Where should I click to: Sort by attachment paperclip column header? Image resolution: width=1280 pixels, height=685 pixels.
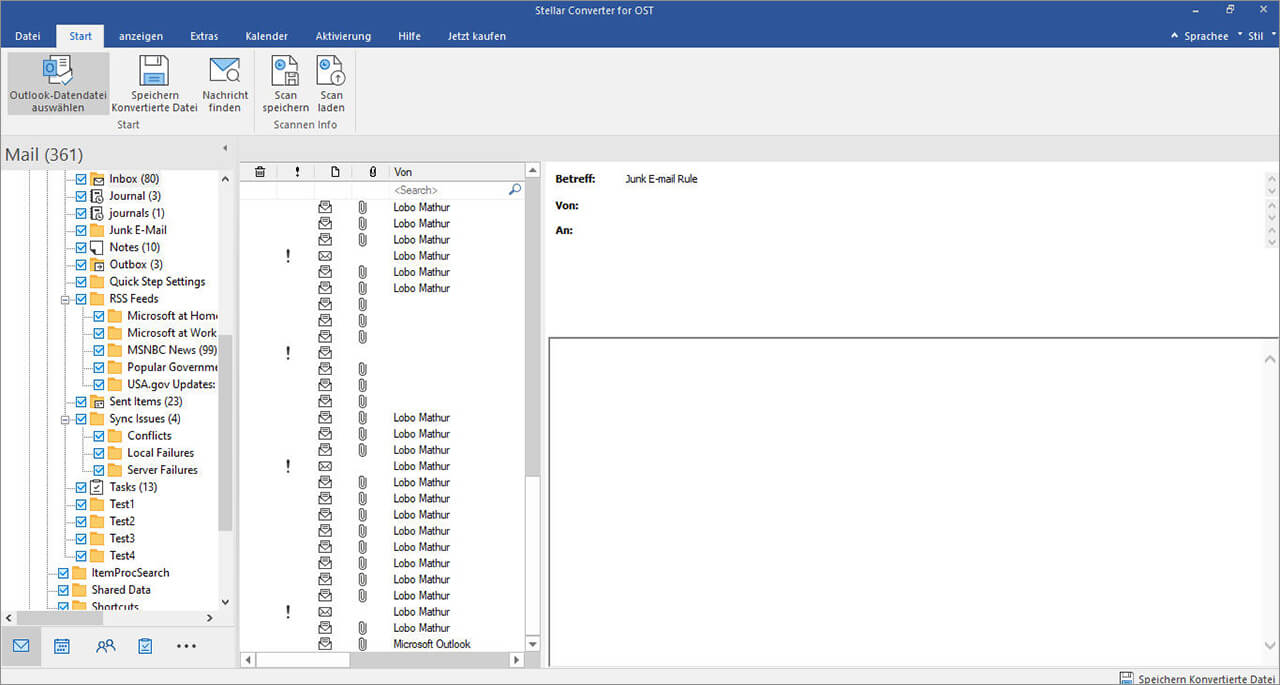click(x=372, y=172)
